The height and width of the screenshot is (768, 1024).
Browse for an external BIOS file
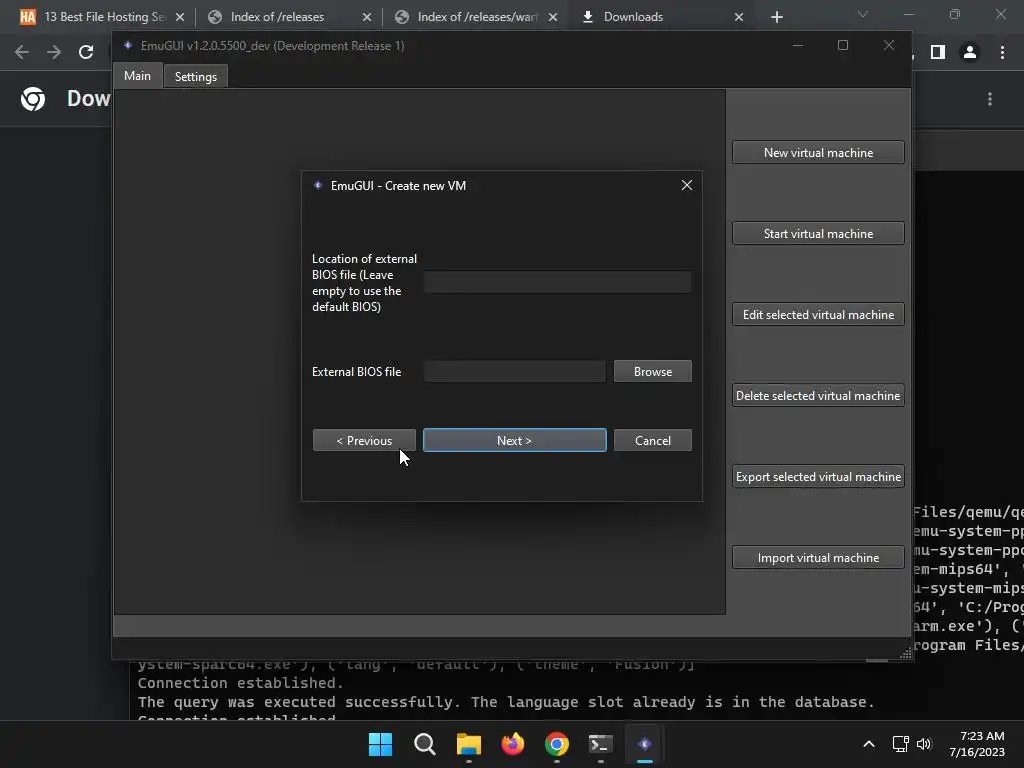pyautogui.click(x=652, y=371)
